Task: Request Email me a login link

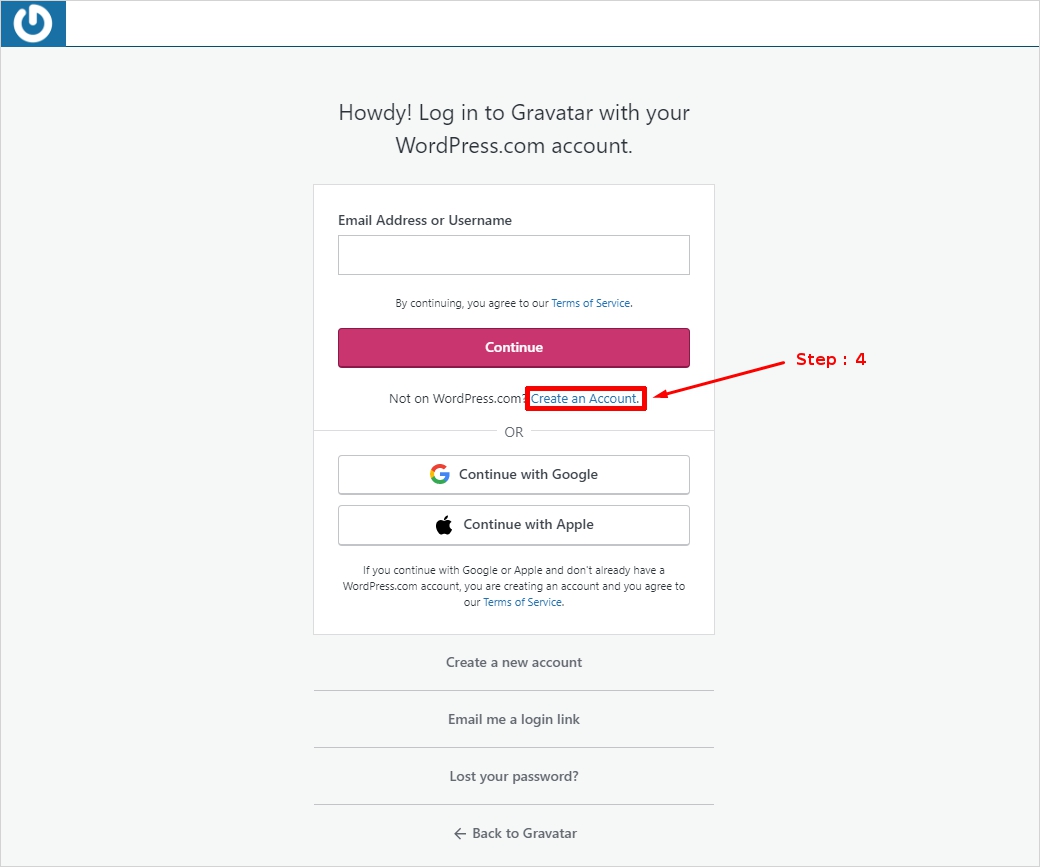Action: tap(514, 719)
